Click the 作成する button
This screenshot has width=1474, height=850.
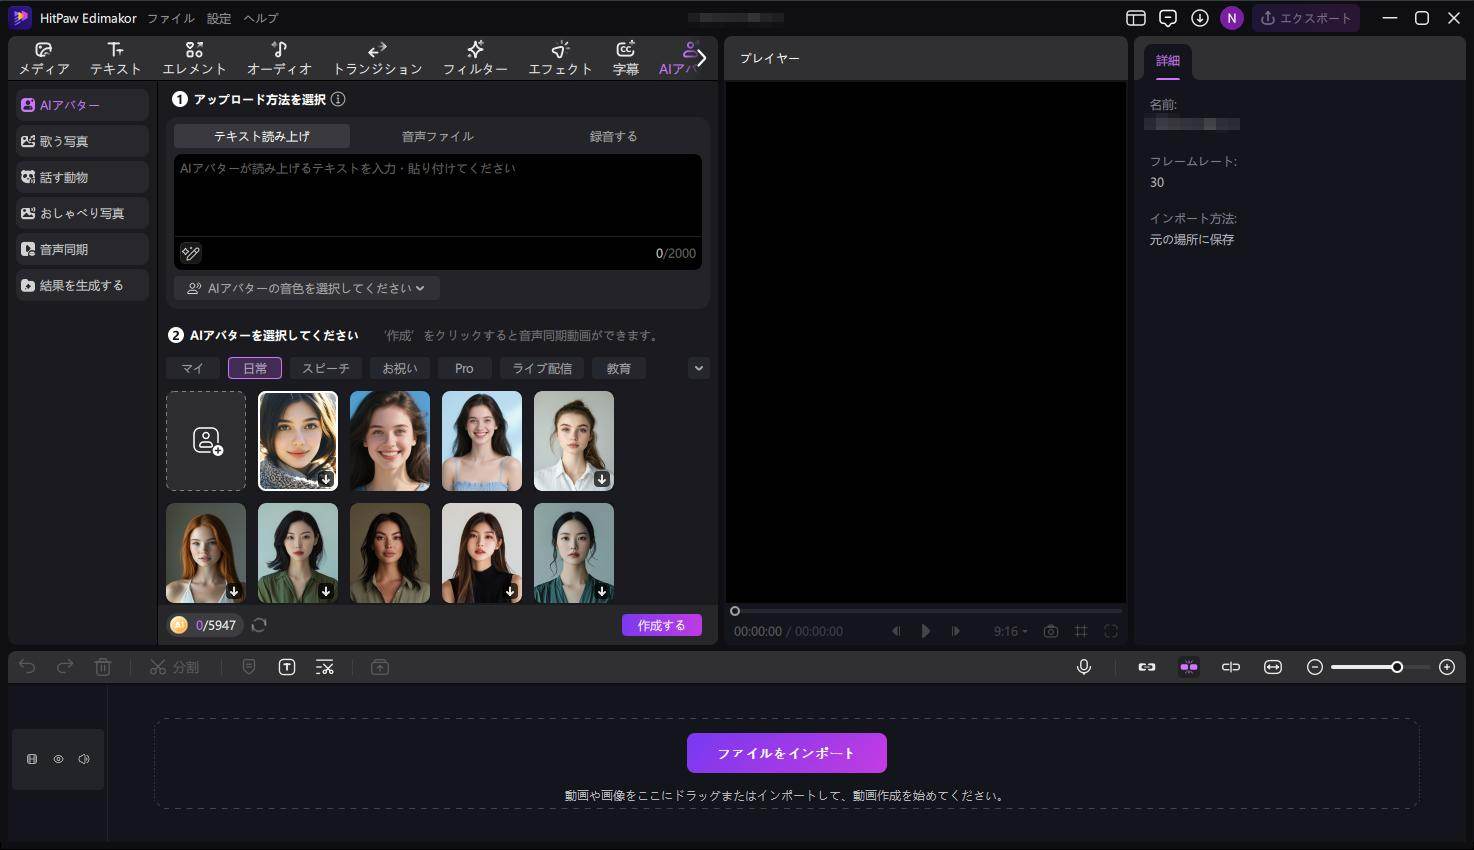click(x=662, y=625)
